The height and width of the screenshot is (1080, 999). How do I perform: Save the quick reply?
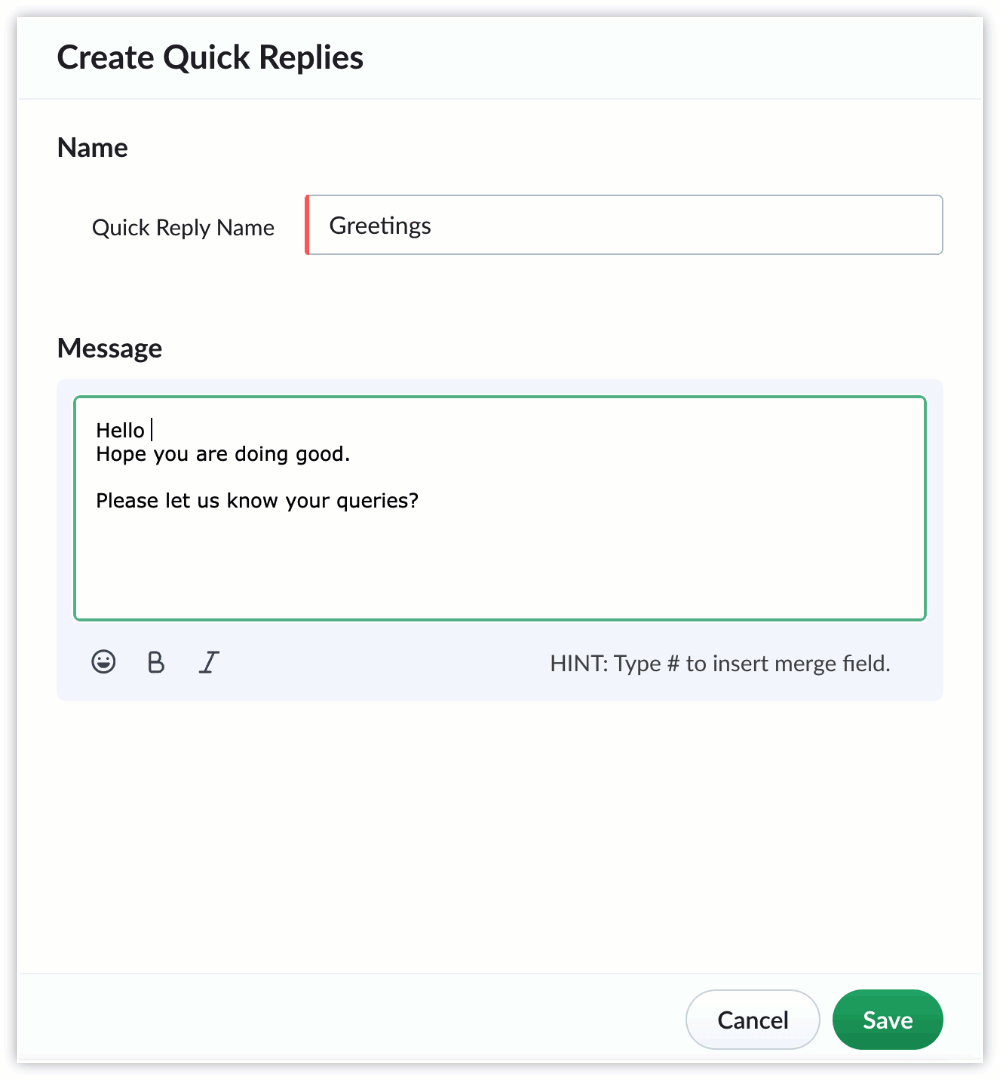887,1020
